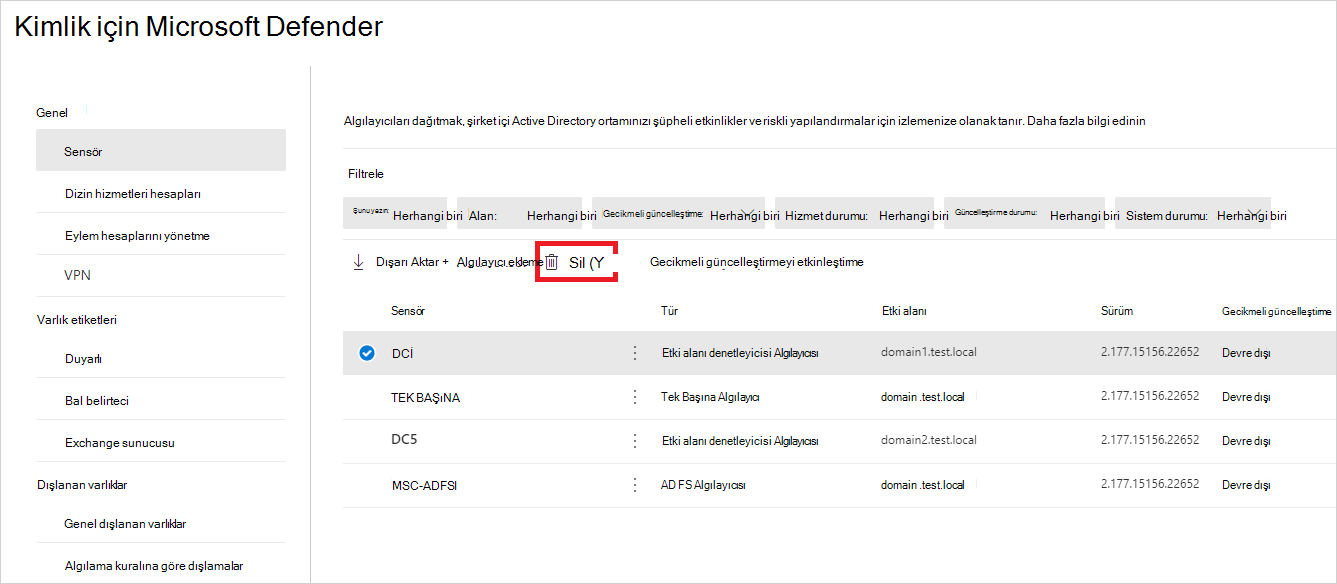Screen dimensions: 1337x584
Task: Click Devre dışı in MSC-ADFSI row
Action: coord(1246,485)
